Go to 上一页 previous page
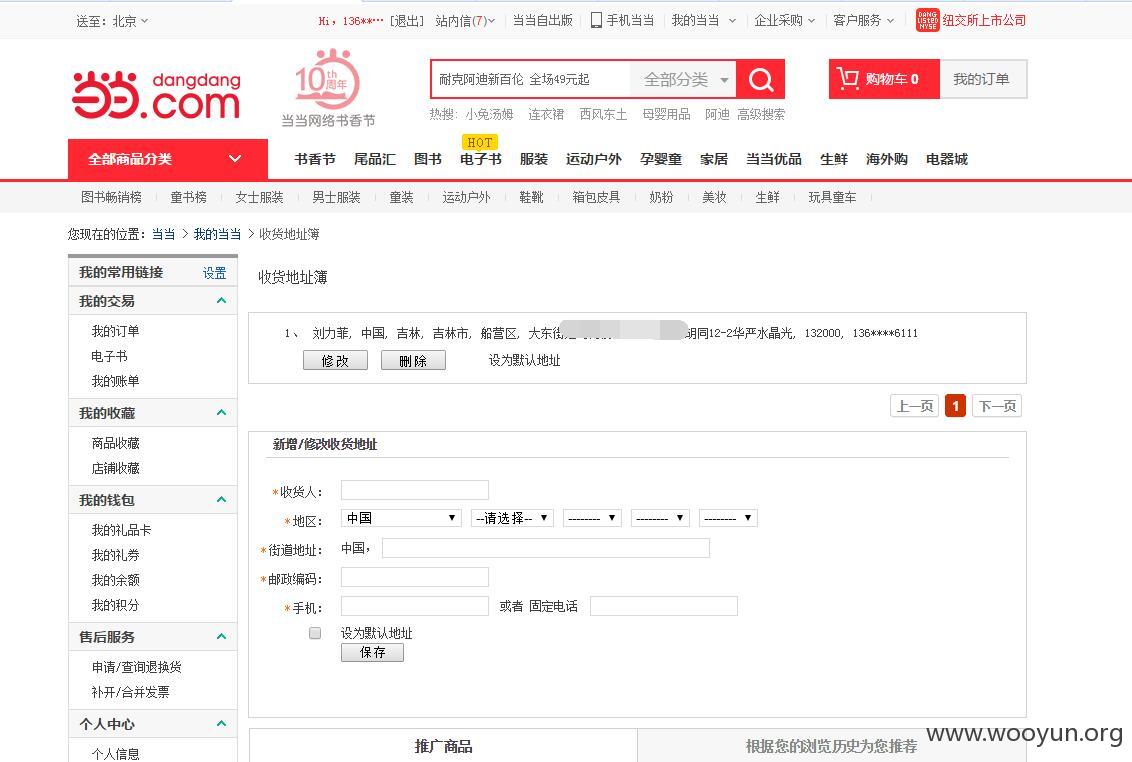This screenshot has height=762, width=1132. point(915,406)
